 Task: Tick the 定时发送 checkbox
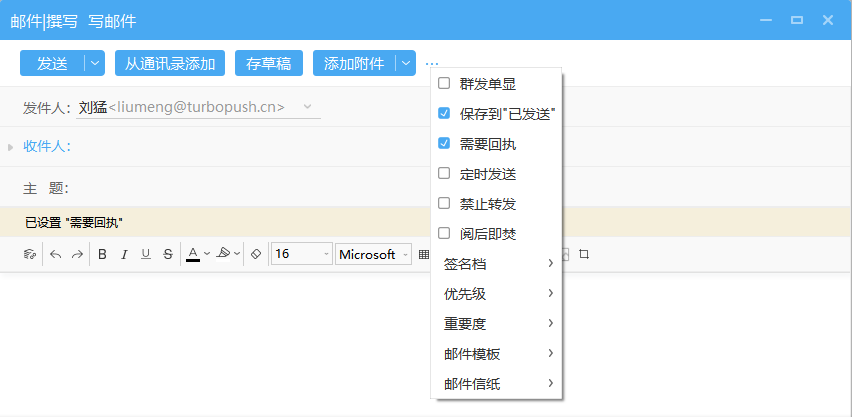point(444,174)
